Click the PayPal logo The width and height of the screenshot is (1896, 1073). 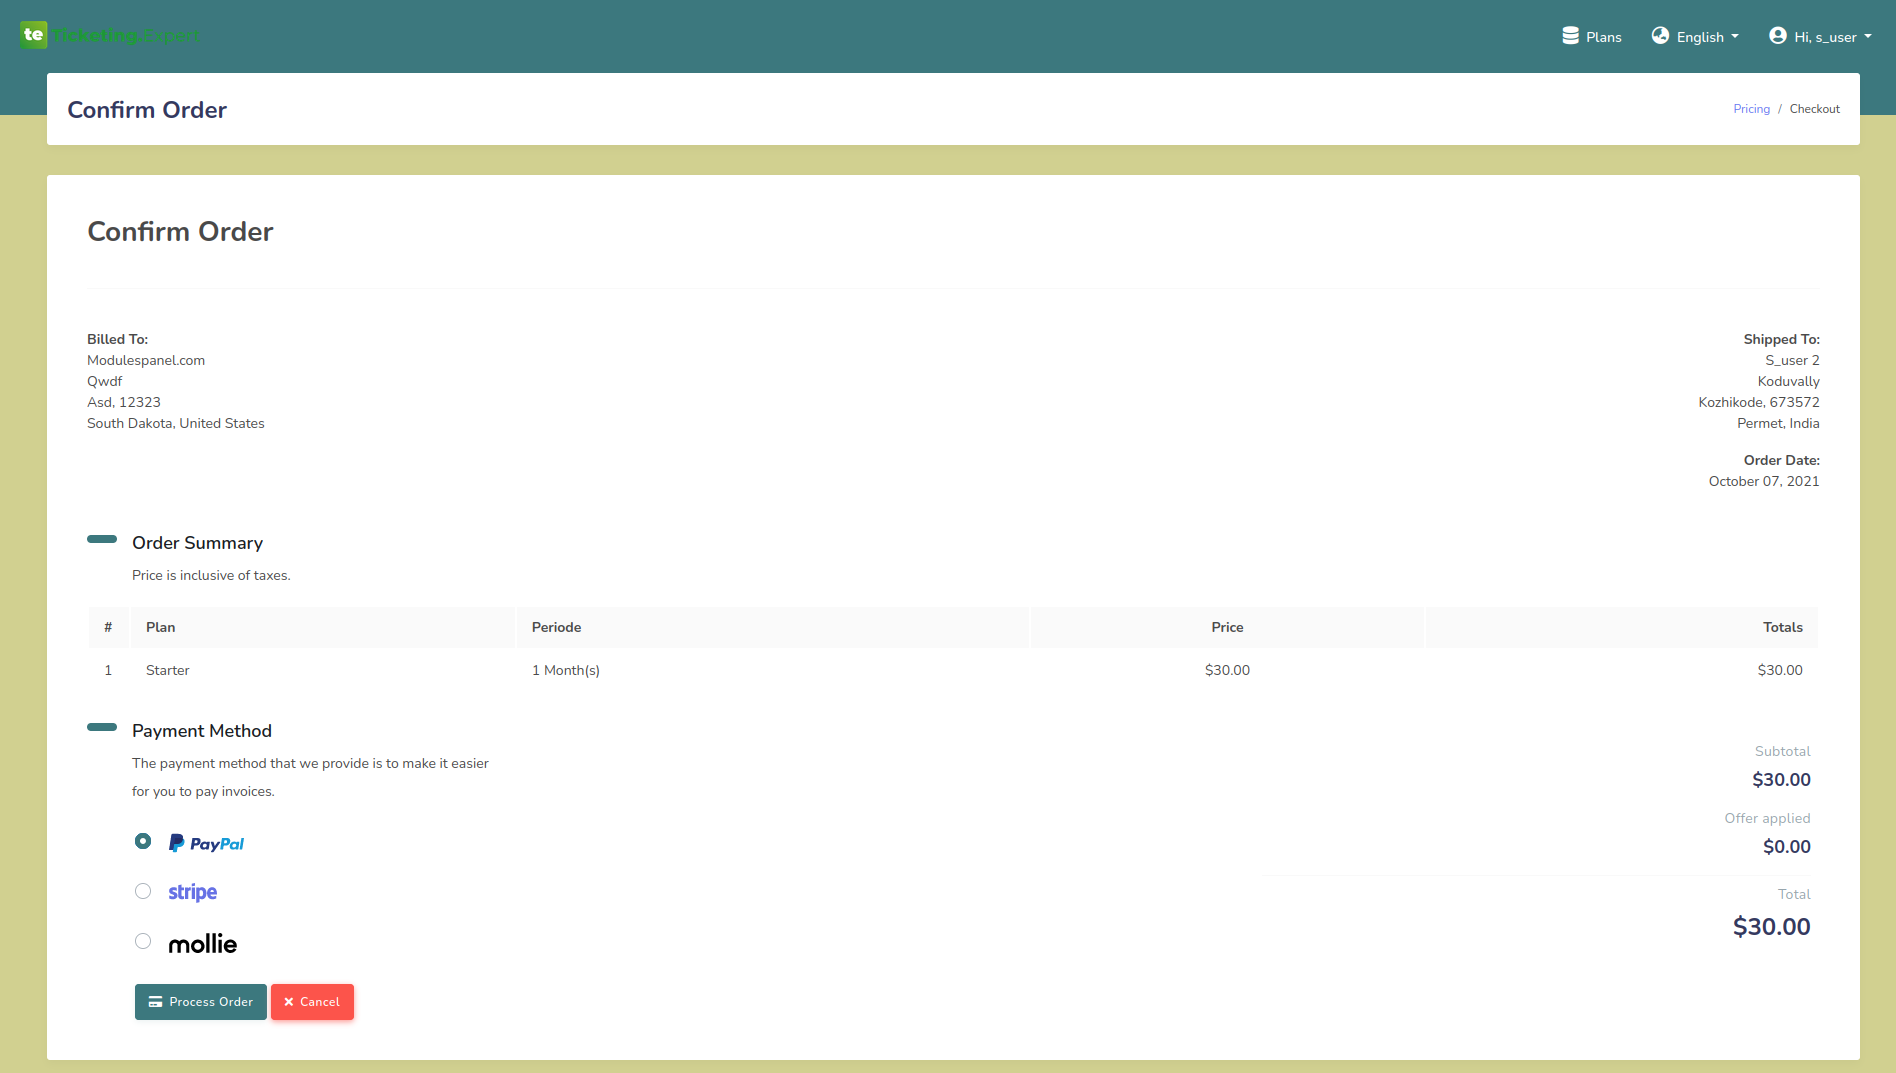[206, 843]
